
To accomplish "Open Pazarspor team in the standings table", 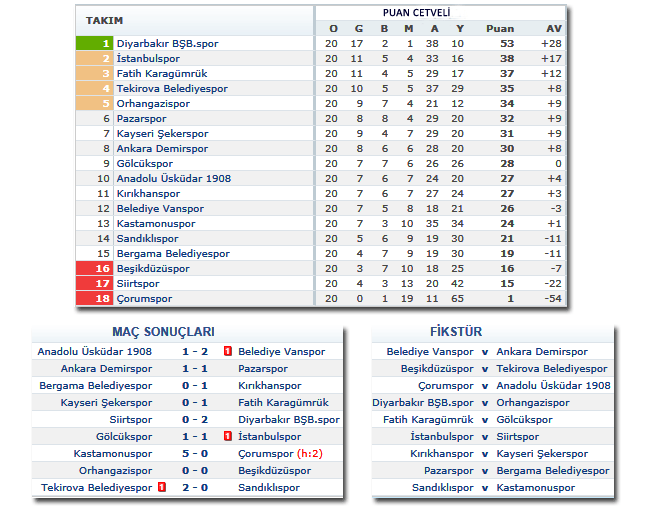I will pyautogui.click(x=141, y=118).
